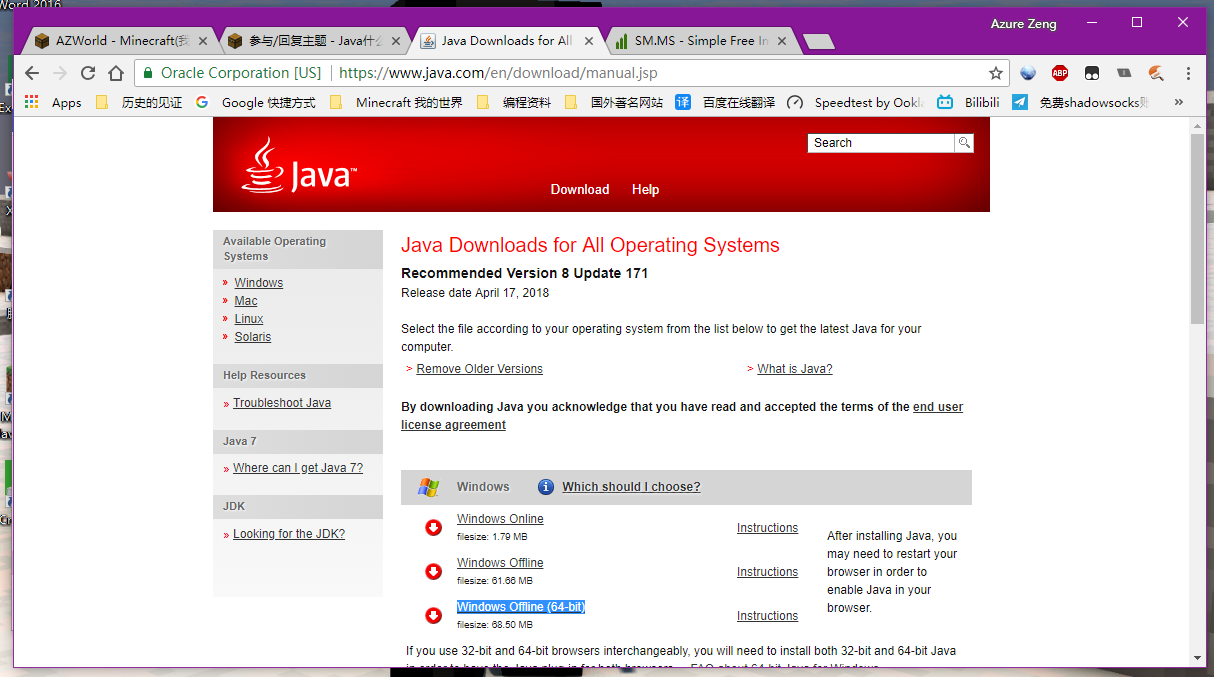Click the Java logo in the header
This screenshot has height=677, width=1214.
(x=298, y=166)
